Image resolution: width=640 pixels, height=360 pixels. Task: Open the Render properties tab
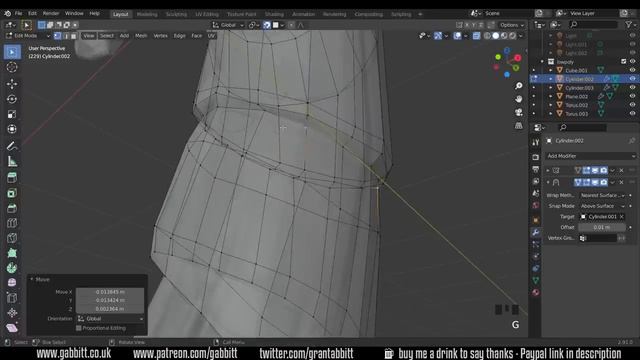[536, 157]
